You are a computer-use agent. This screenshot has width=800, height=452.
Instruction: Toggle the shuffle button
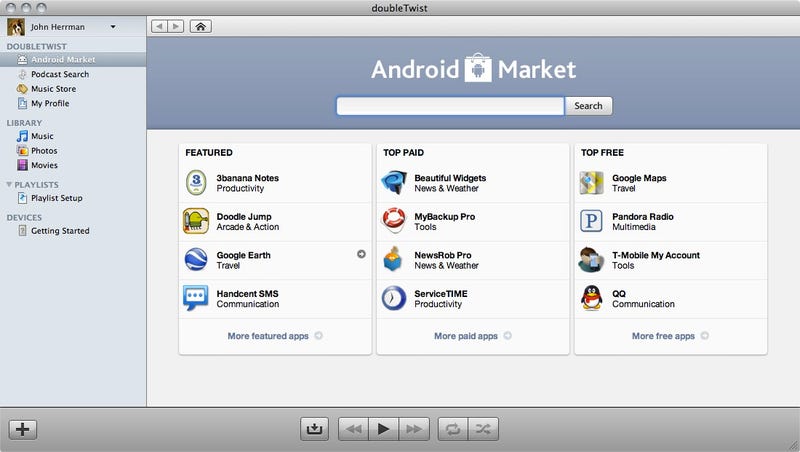(x=483, y=429)
